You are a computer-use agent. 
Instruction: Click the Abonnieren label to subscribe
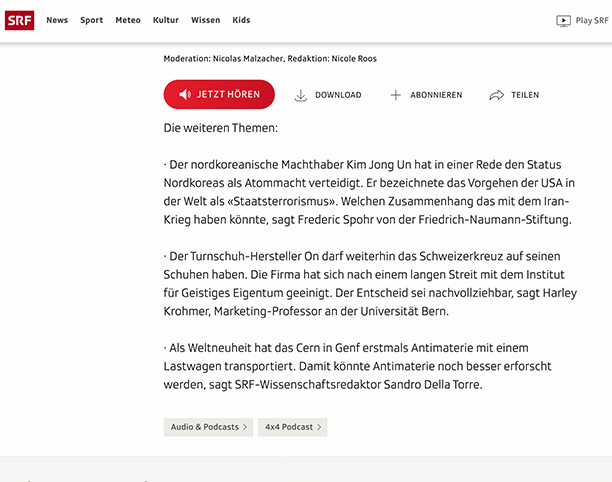[437, 95]
